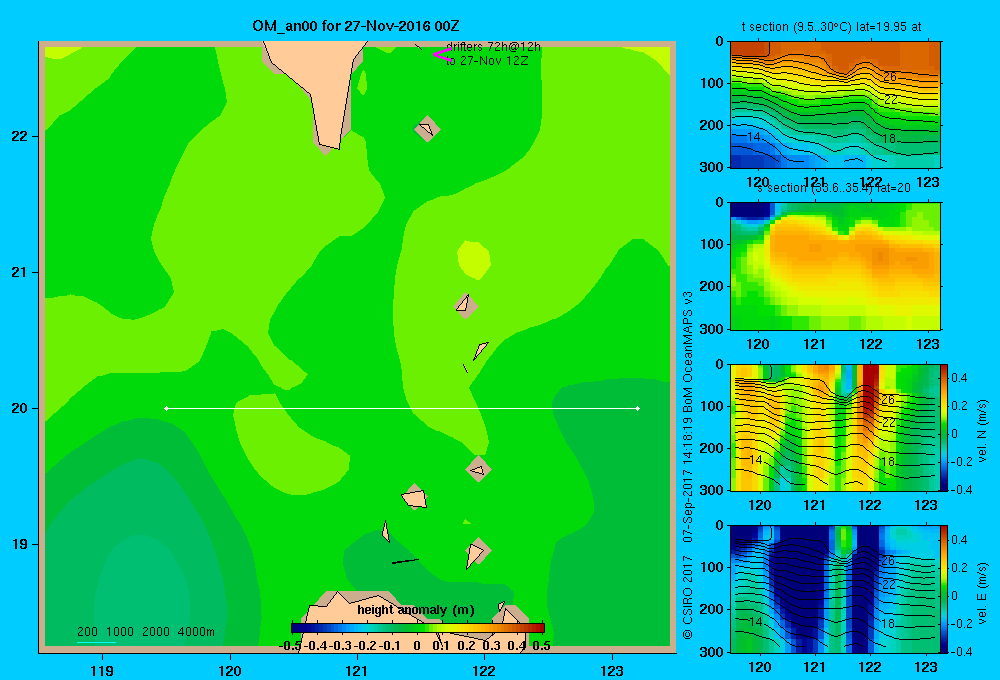Click the main map longitude label '121'
Screen dimensions: 1000x680
pyautogui.click(x=357, y=670)
